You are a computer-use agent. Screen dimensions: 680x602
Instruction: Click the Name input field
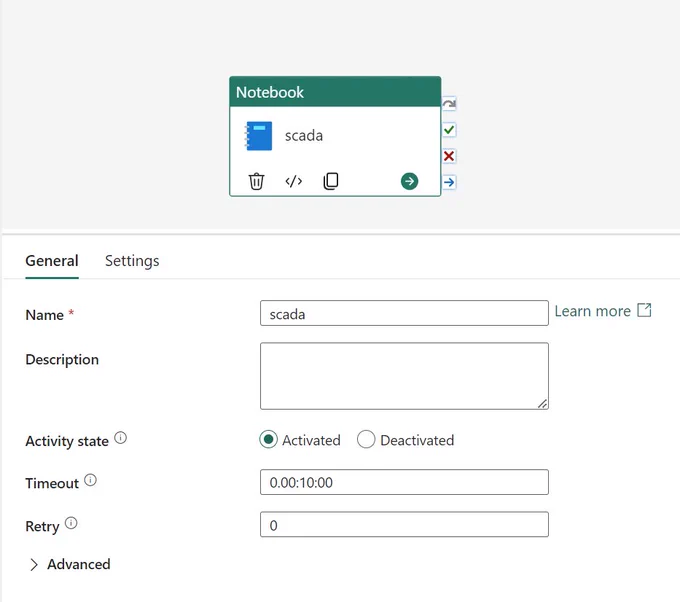click(404, 313)
